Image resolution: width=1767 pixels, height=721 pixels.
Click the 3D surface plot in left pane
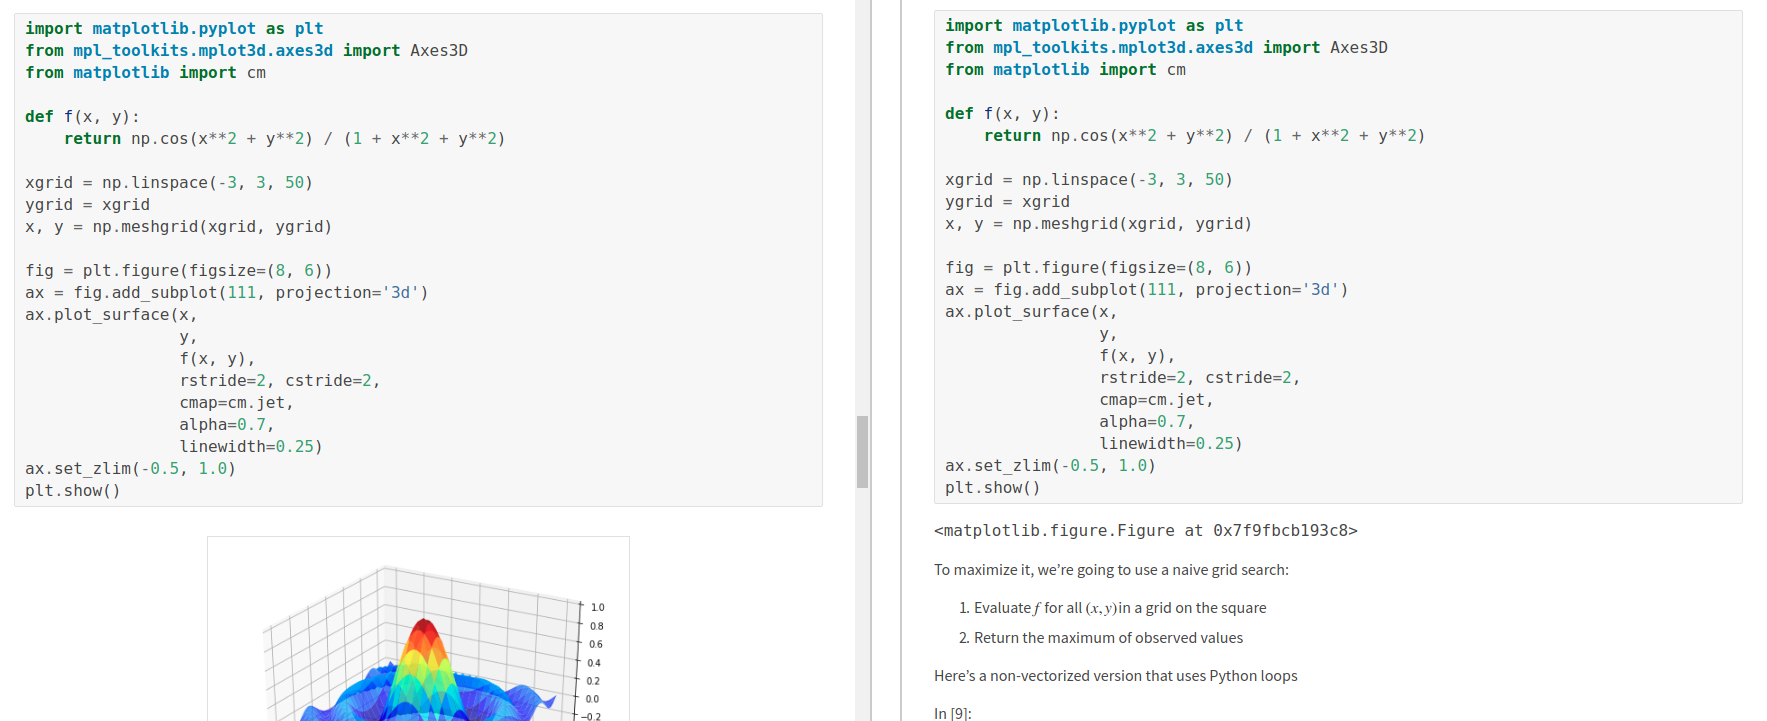point(418,629)
